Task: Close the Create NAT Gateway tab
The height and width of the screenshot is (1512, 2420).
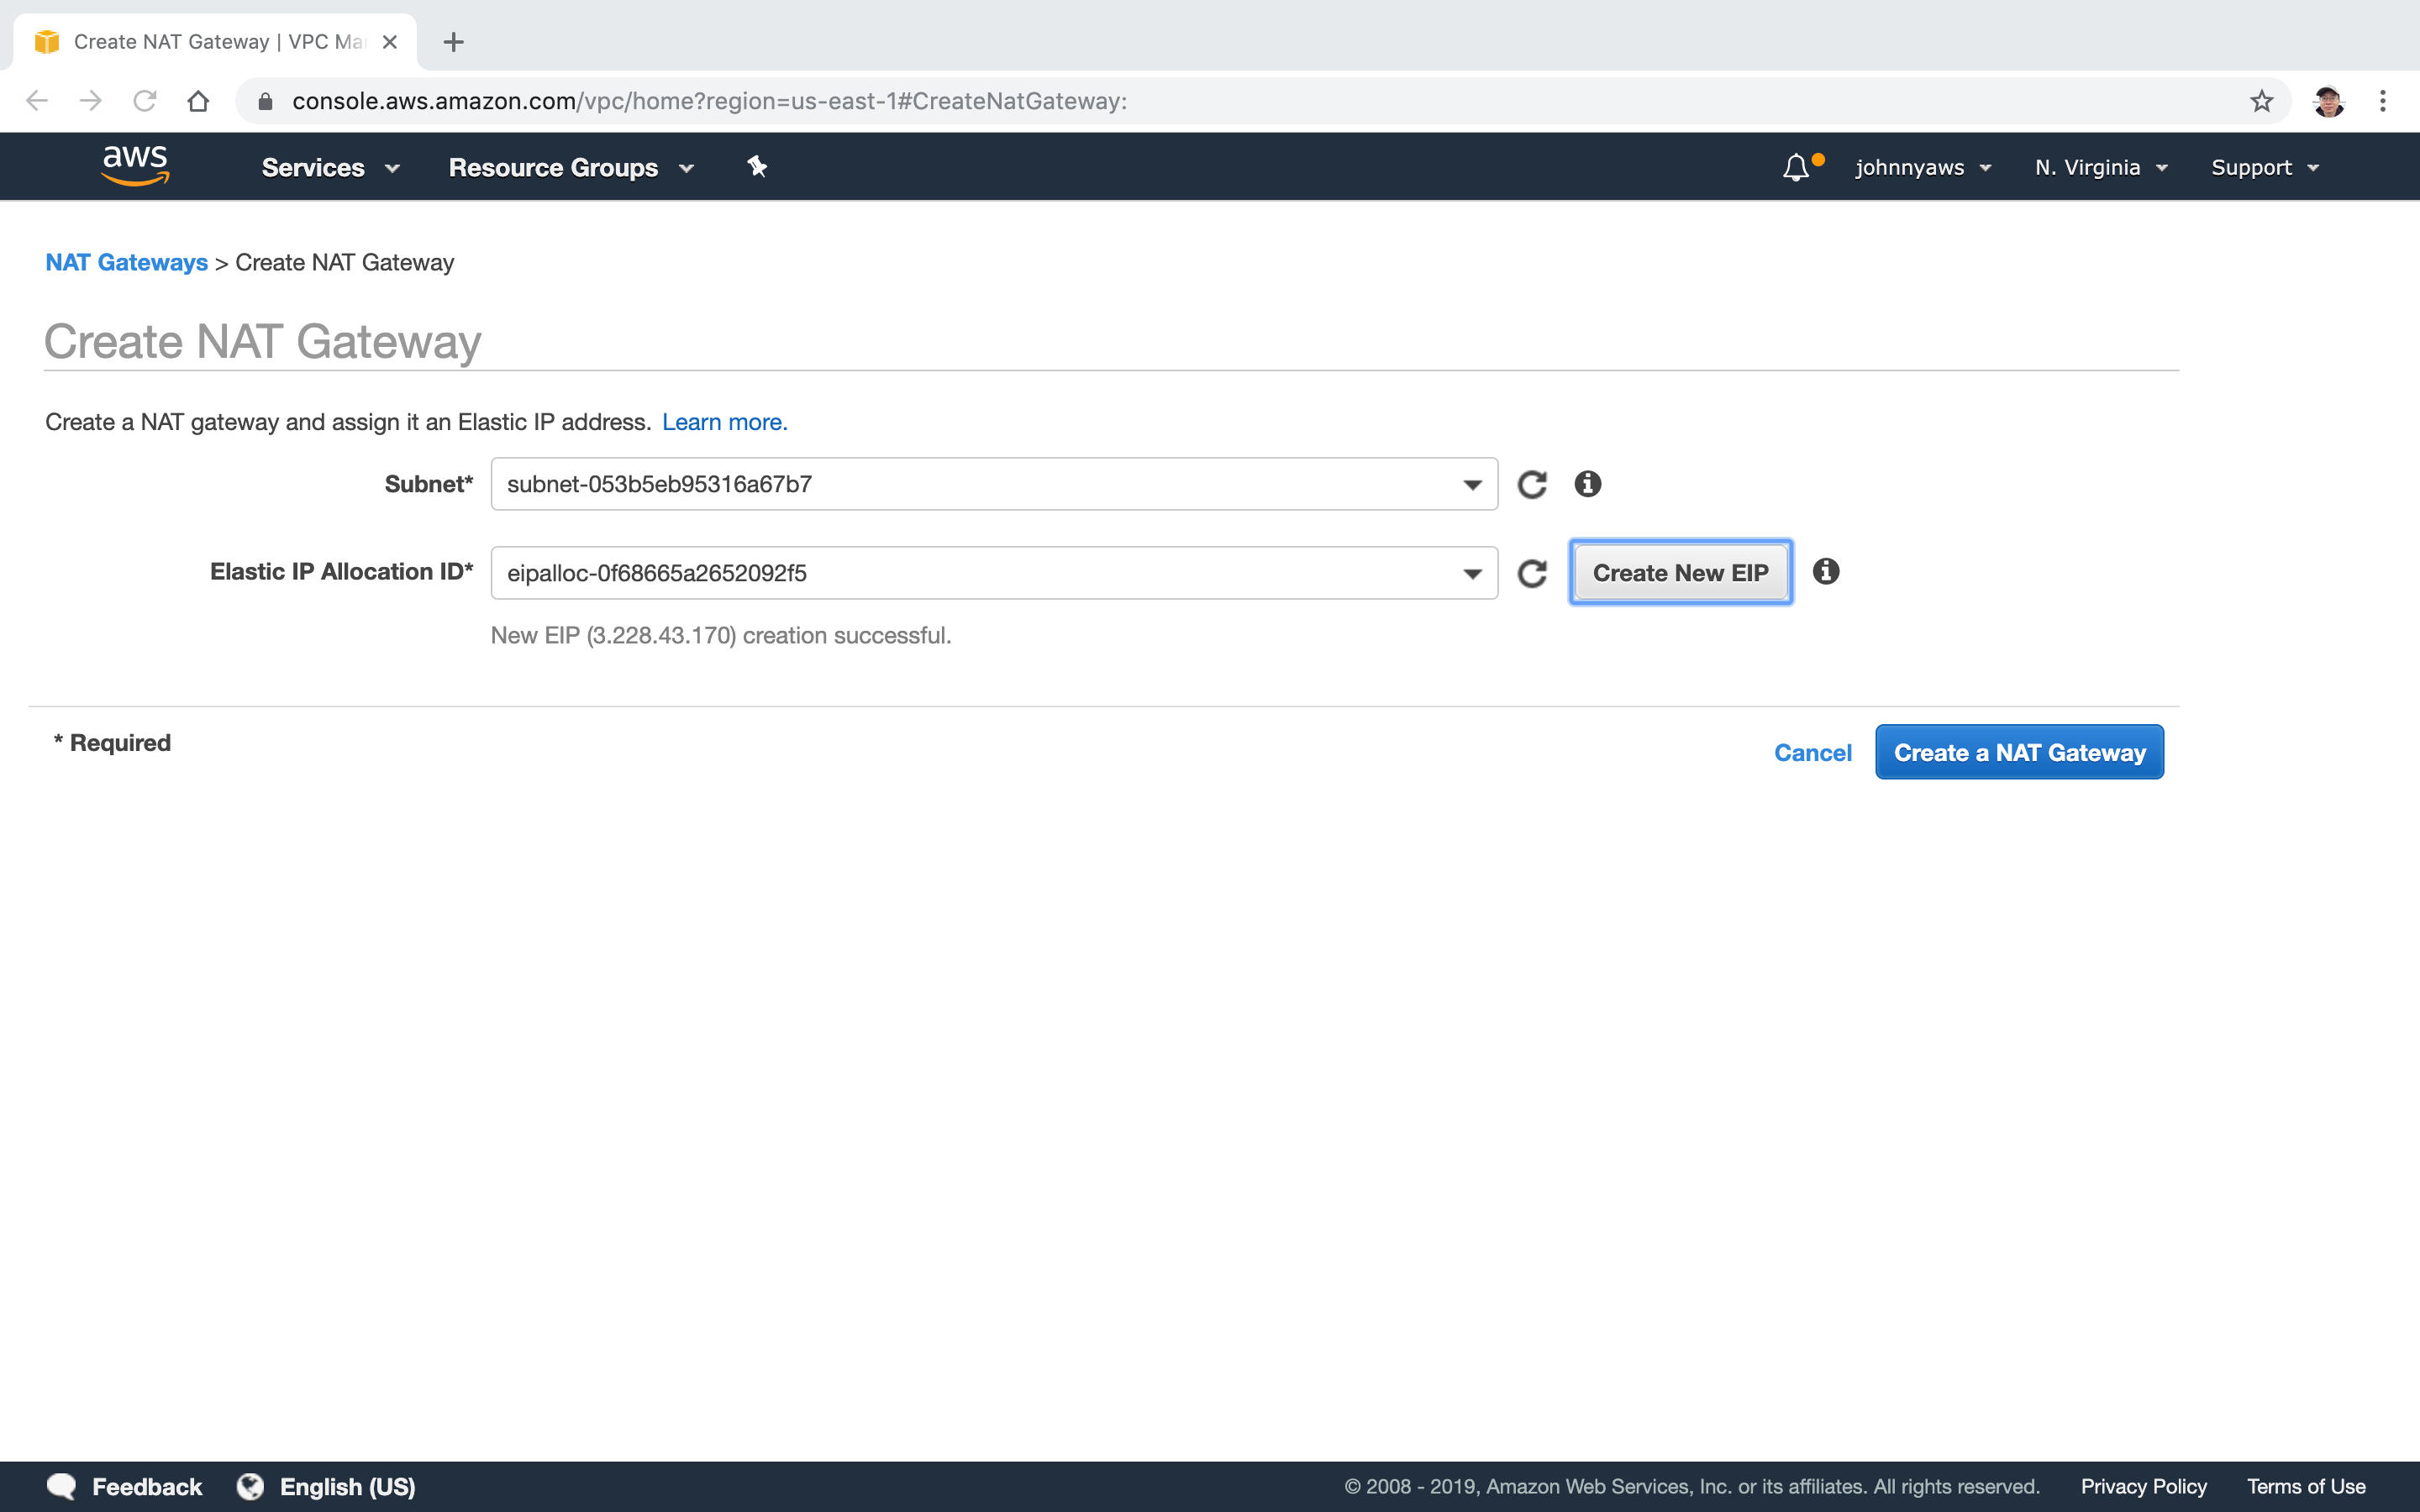Action: [x=390, y=42]
